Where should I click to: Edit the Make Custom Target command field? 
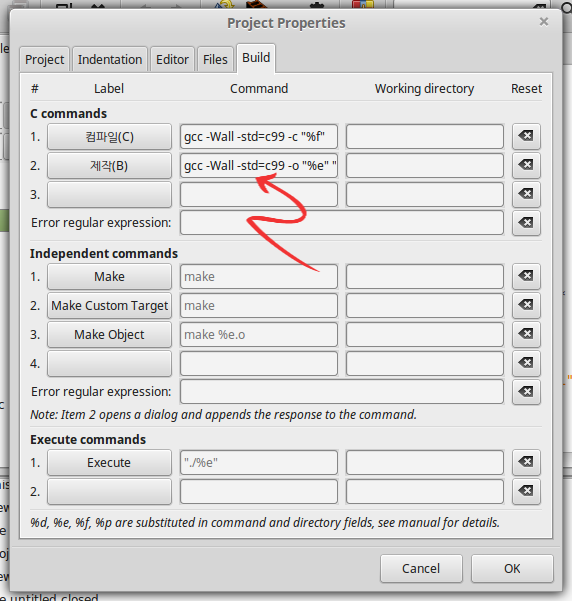[259, 305]
